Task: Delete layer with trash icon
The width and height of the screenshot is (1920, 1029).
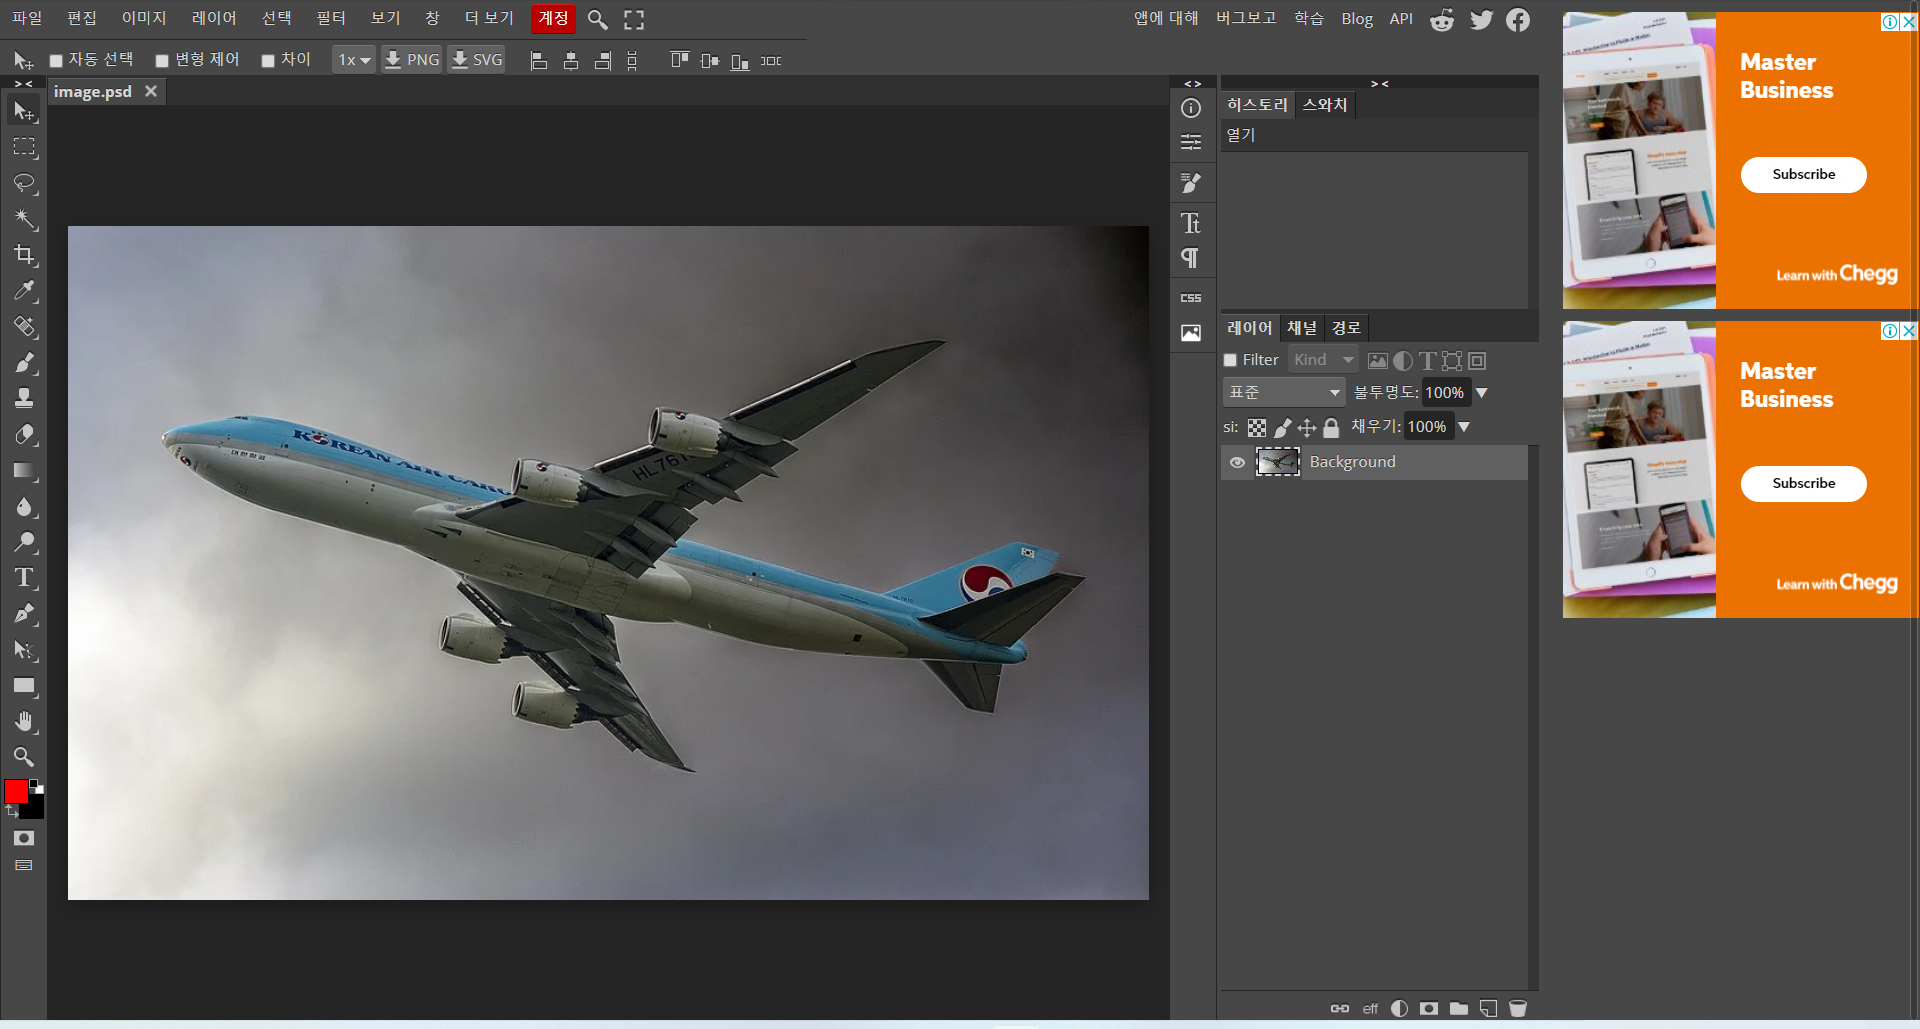Action: pyautogui.click(x=1518, y=1008)
